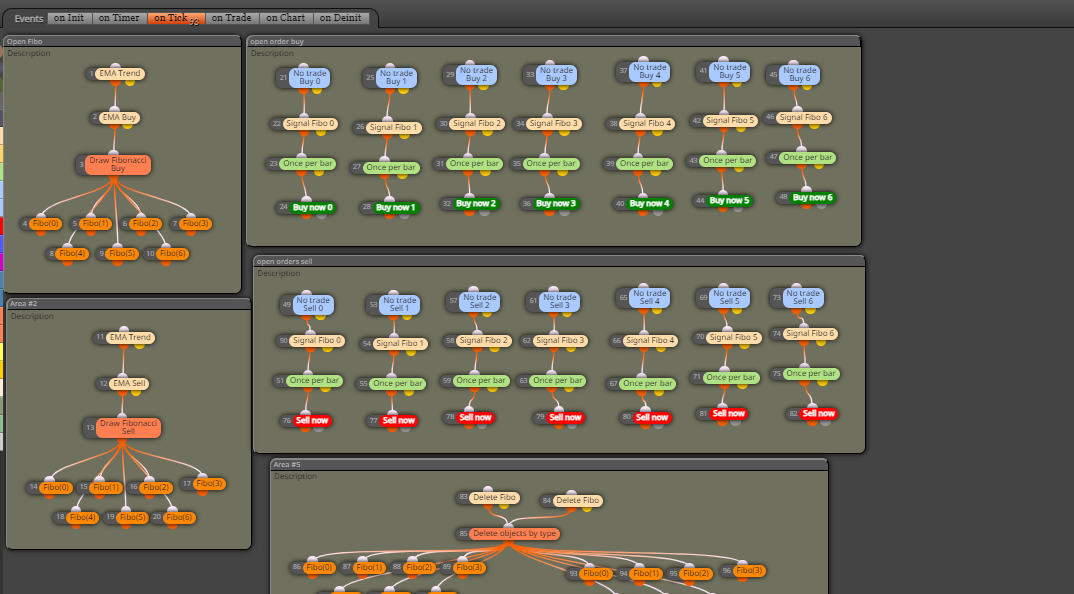This screenshot has width=1074, height=594.
Task: Select the No trade Buy 4 block
Action: [650, 71]
